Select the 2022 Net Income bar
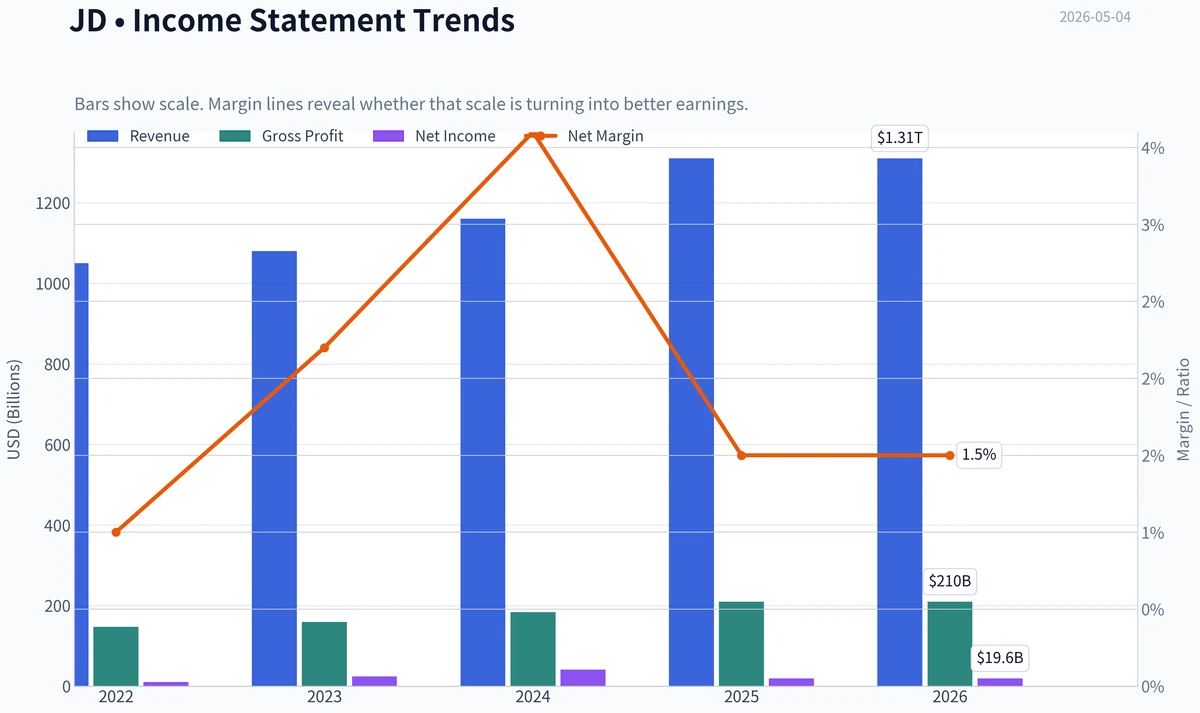Viewport: 1200px width, 713px height. click(x=166, y=684)
